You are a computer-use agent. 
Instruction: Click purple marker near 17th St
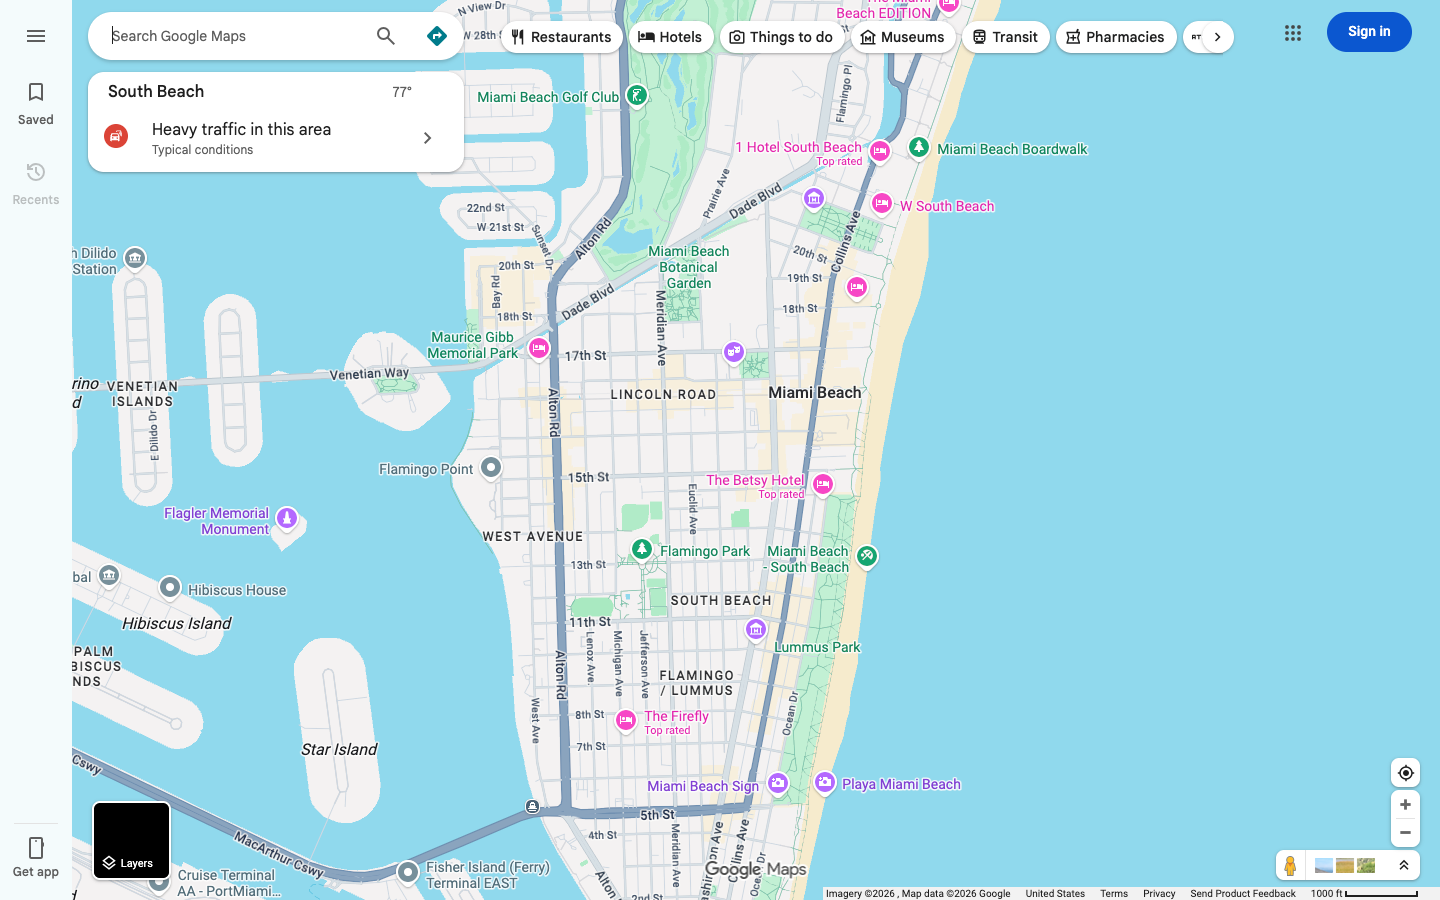[x=734, y=352]
